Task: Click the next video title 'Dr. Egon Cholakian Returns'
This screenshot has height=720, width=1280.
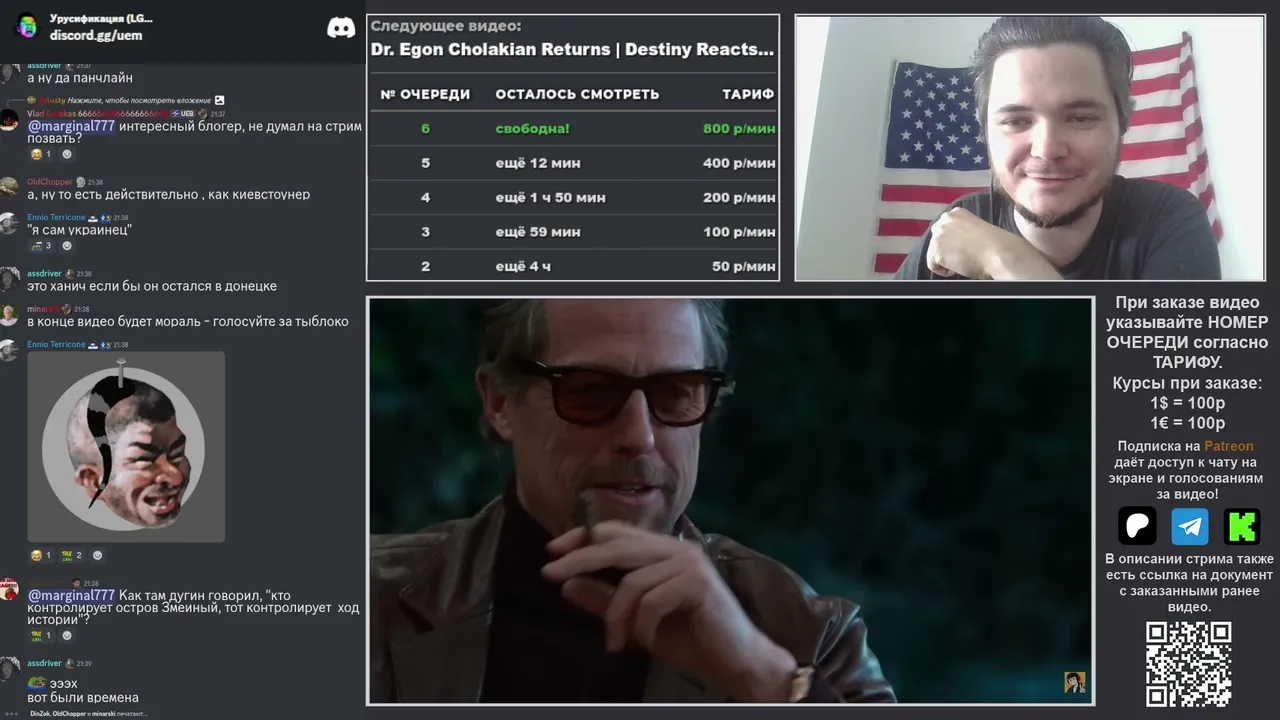Action: point(572,49)
